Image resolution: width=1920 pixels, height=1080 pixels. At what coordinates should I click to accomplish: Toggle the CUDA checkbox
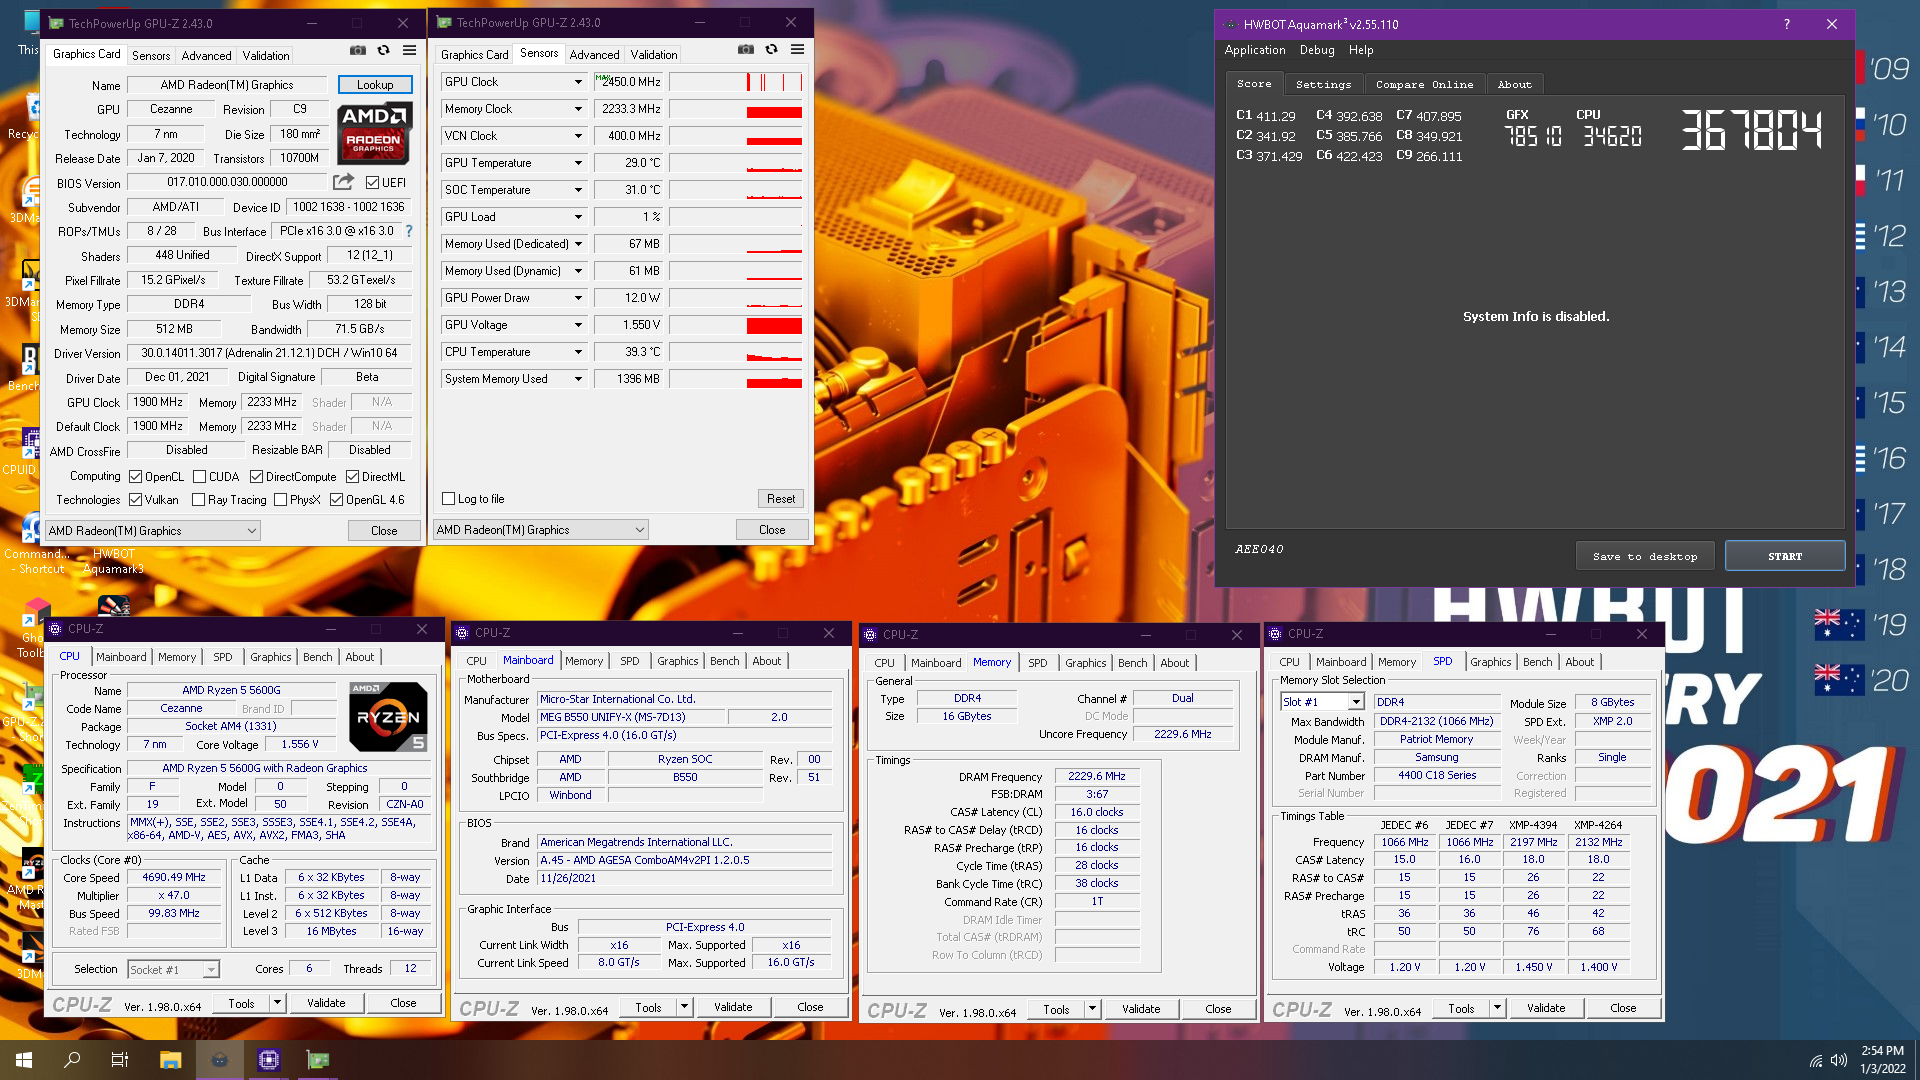(x=199, y=477)
